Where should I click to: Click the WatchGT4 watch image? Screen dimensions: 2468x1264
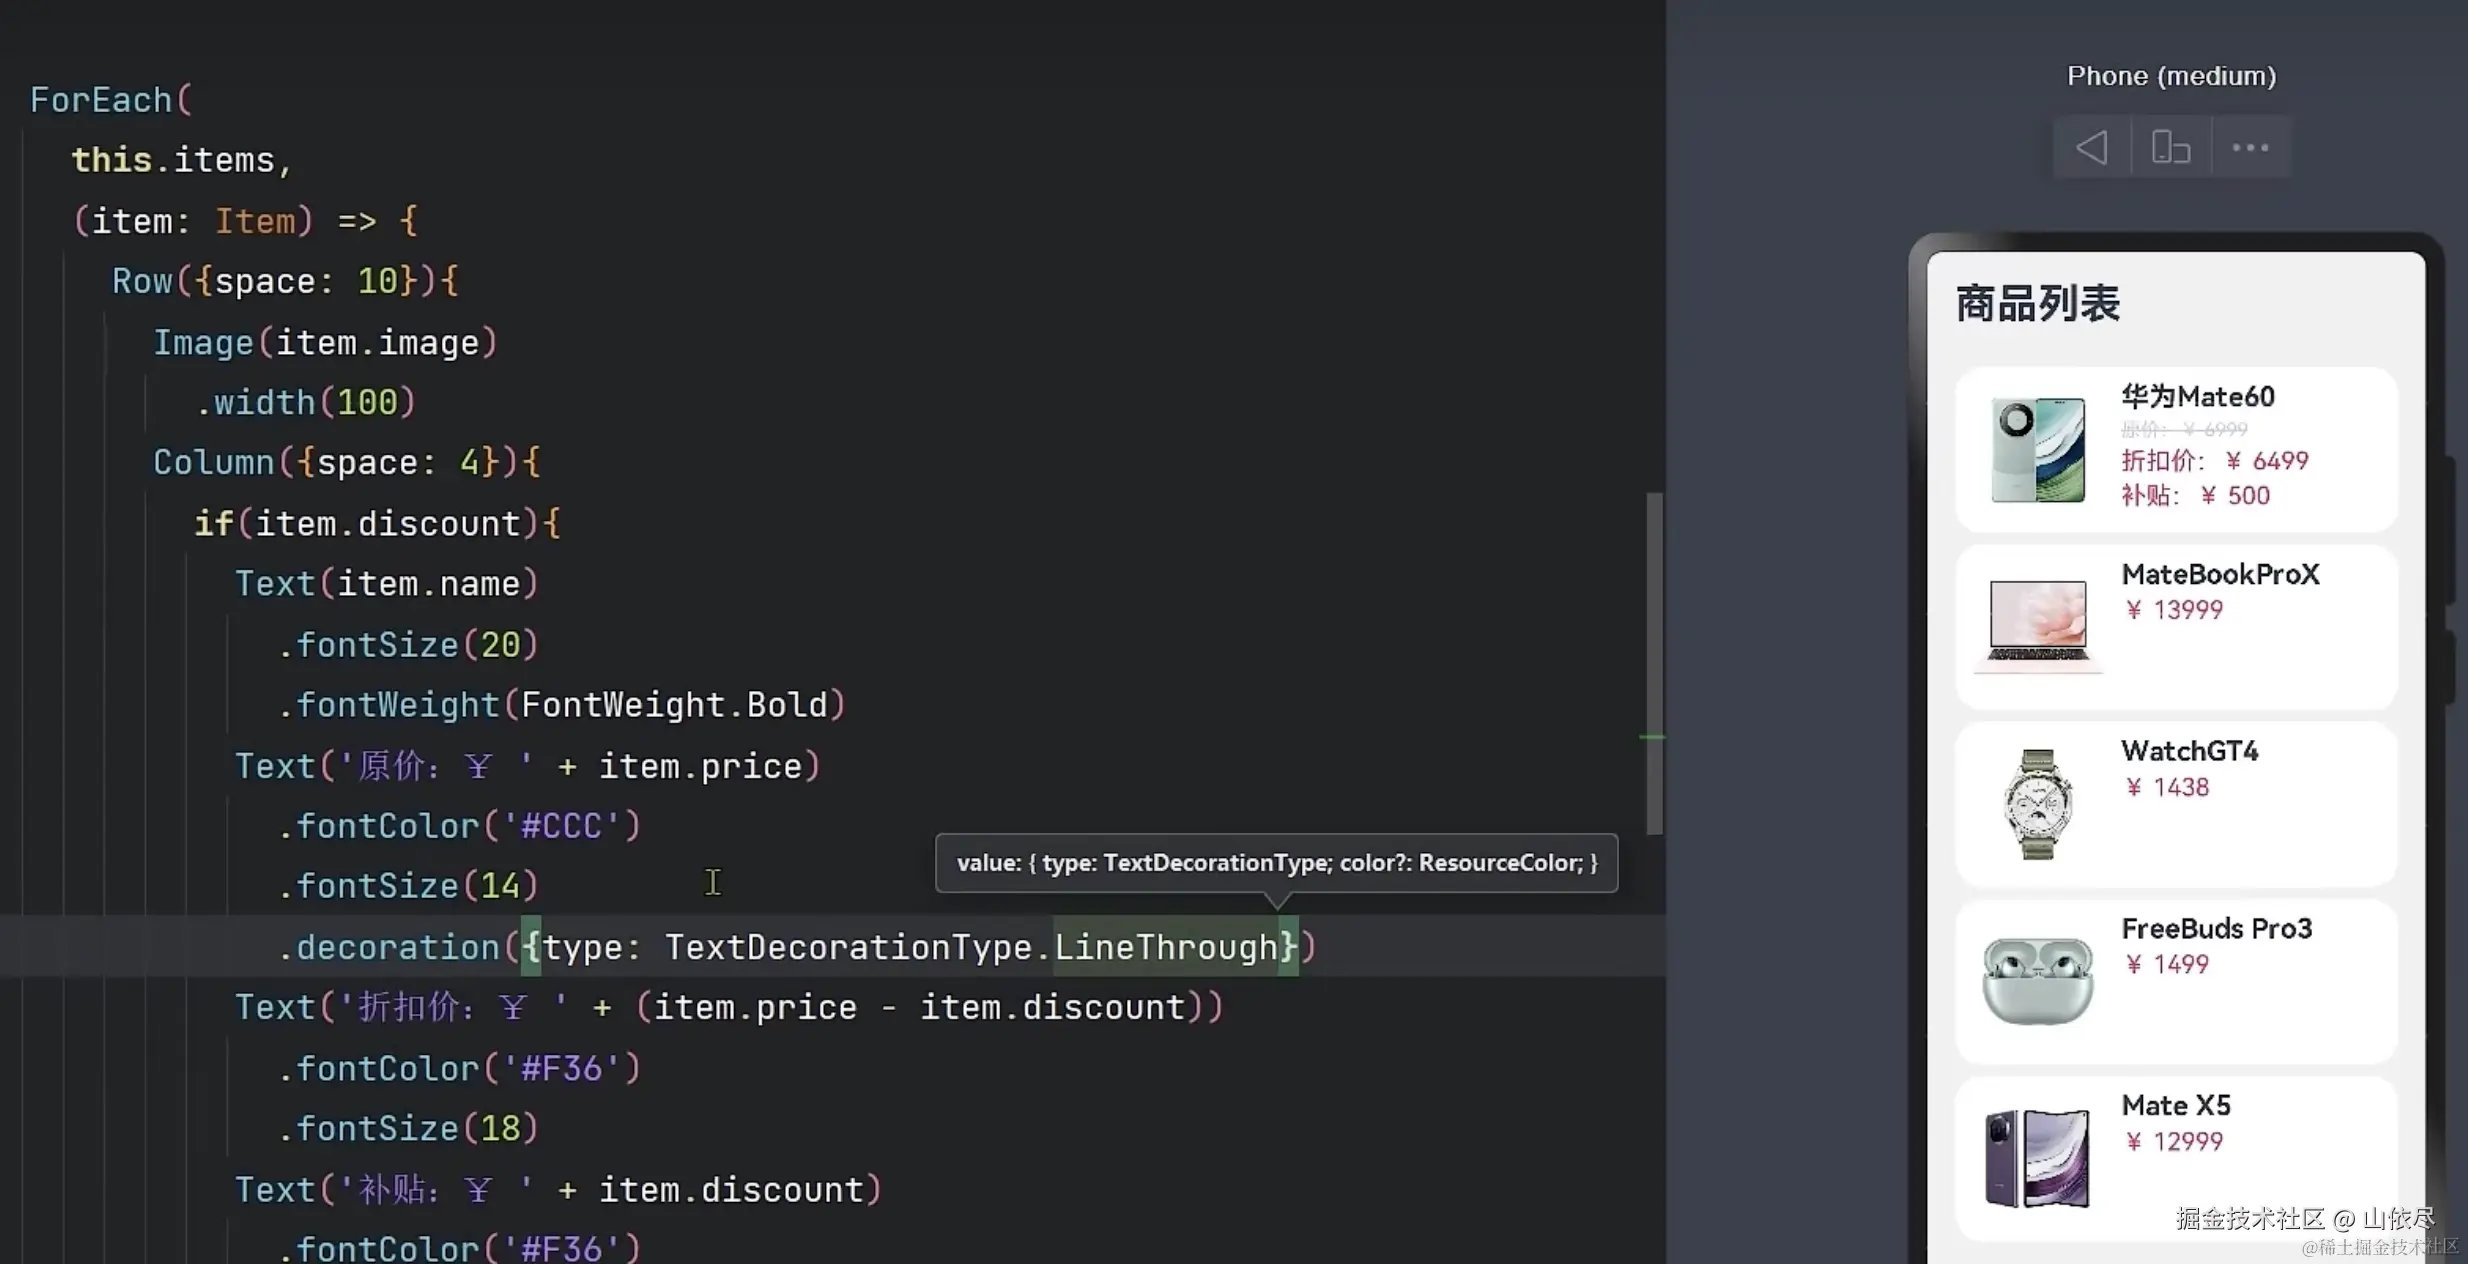(2038, 803)
